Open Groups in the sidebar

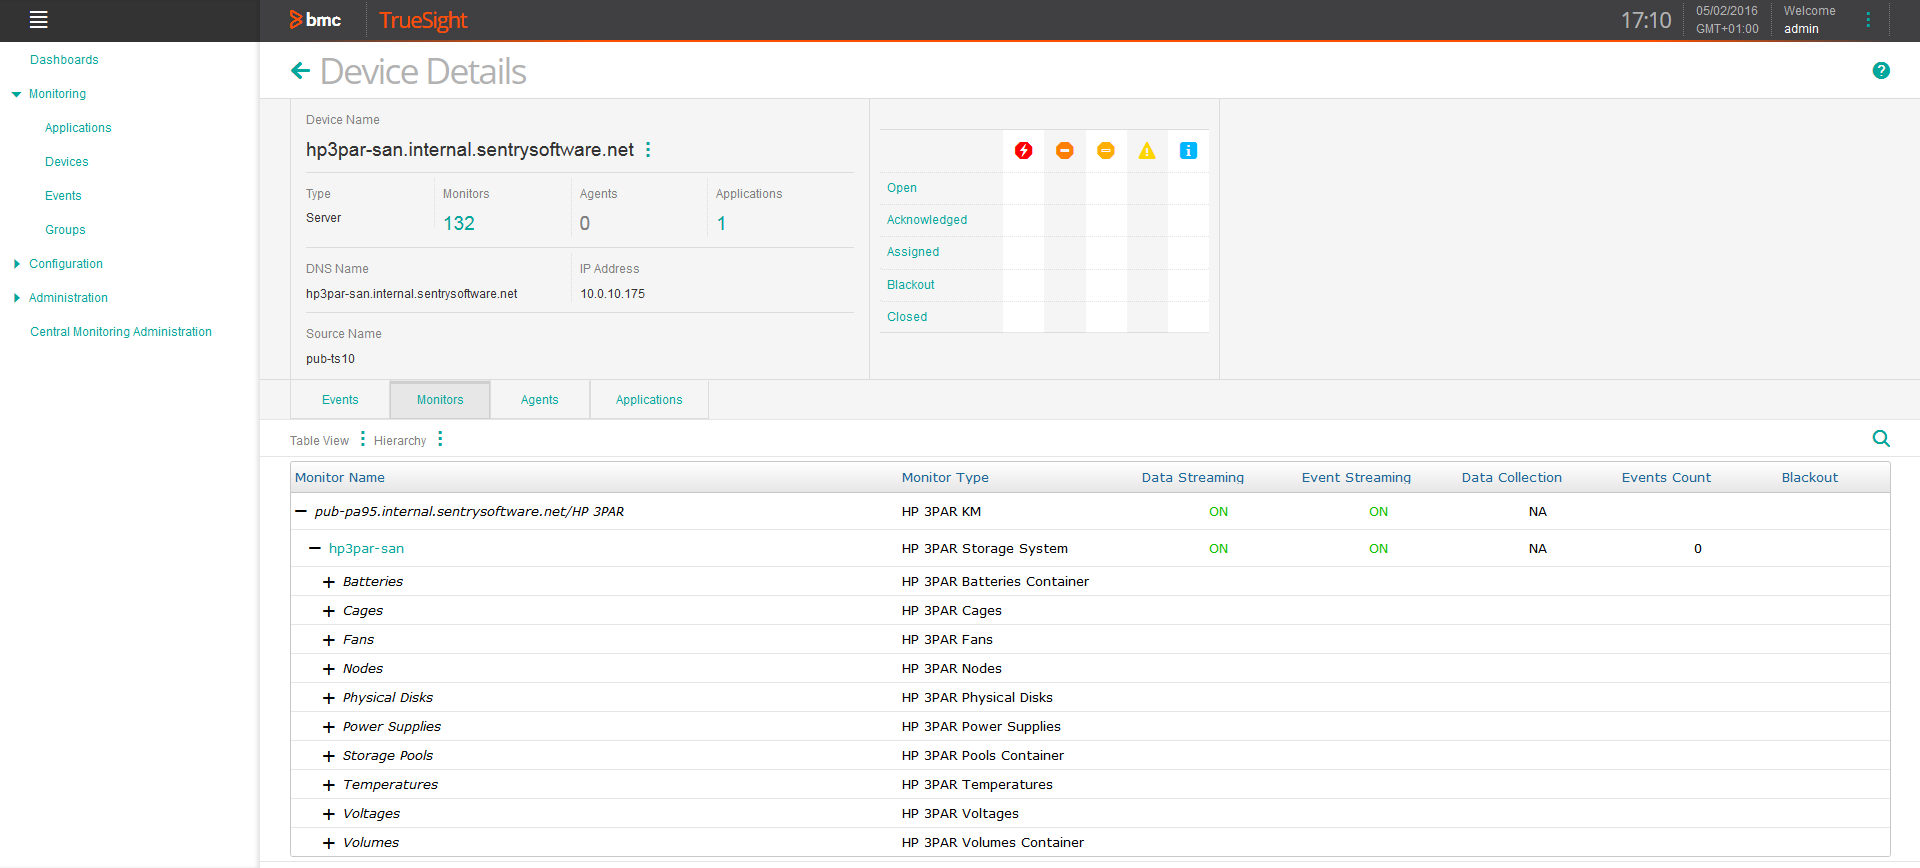pos(65,230)
